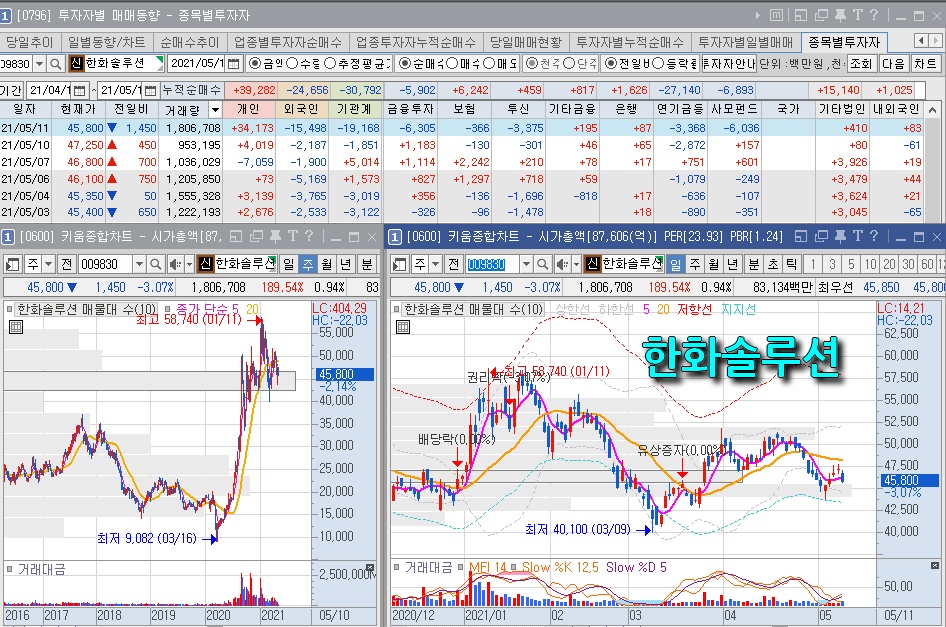Screen dimensions: 946x627
Task: Select 매수 radio button
Action: coord(452,63)
